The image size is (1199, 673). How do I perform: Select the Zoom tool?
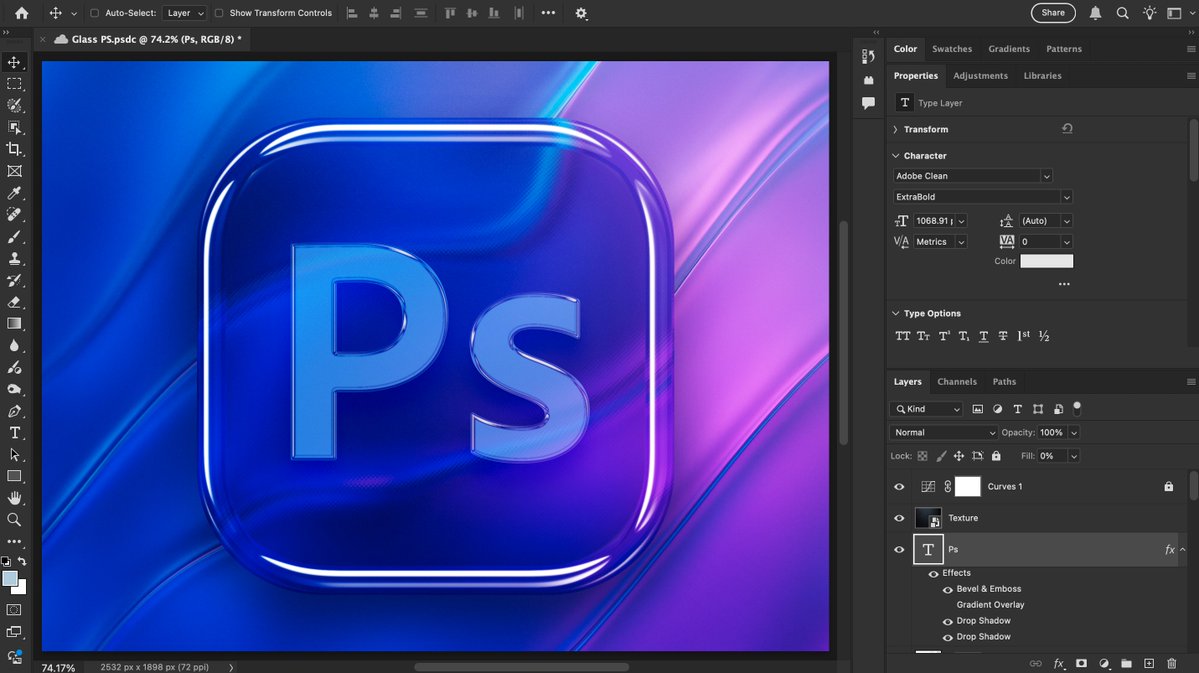click(14, 520)
